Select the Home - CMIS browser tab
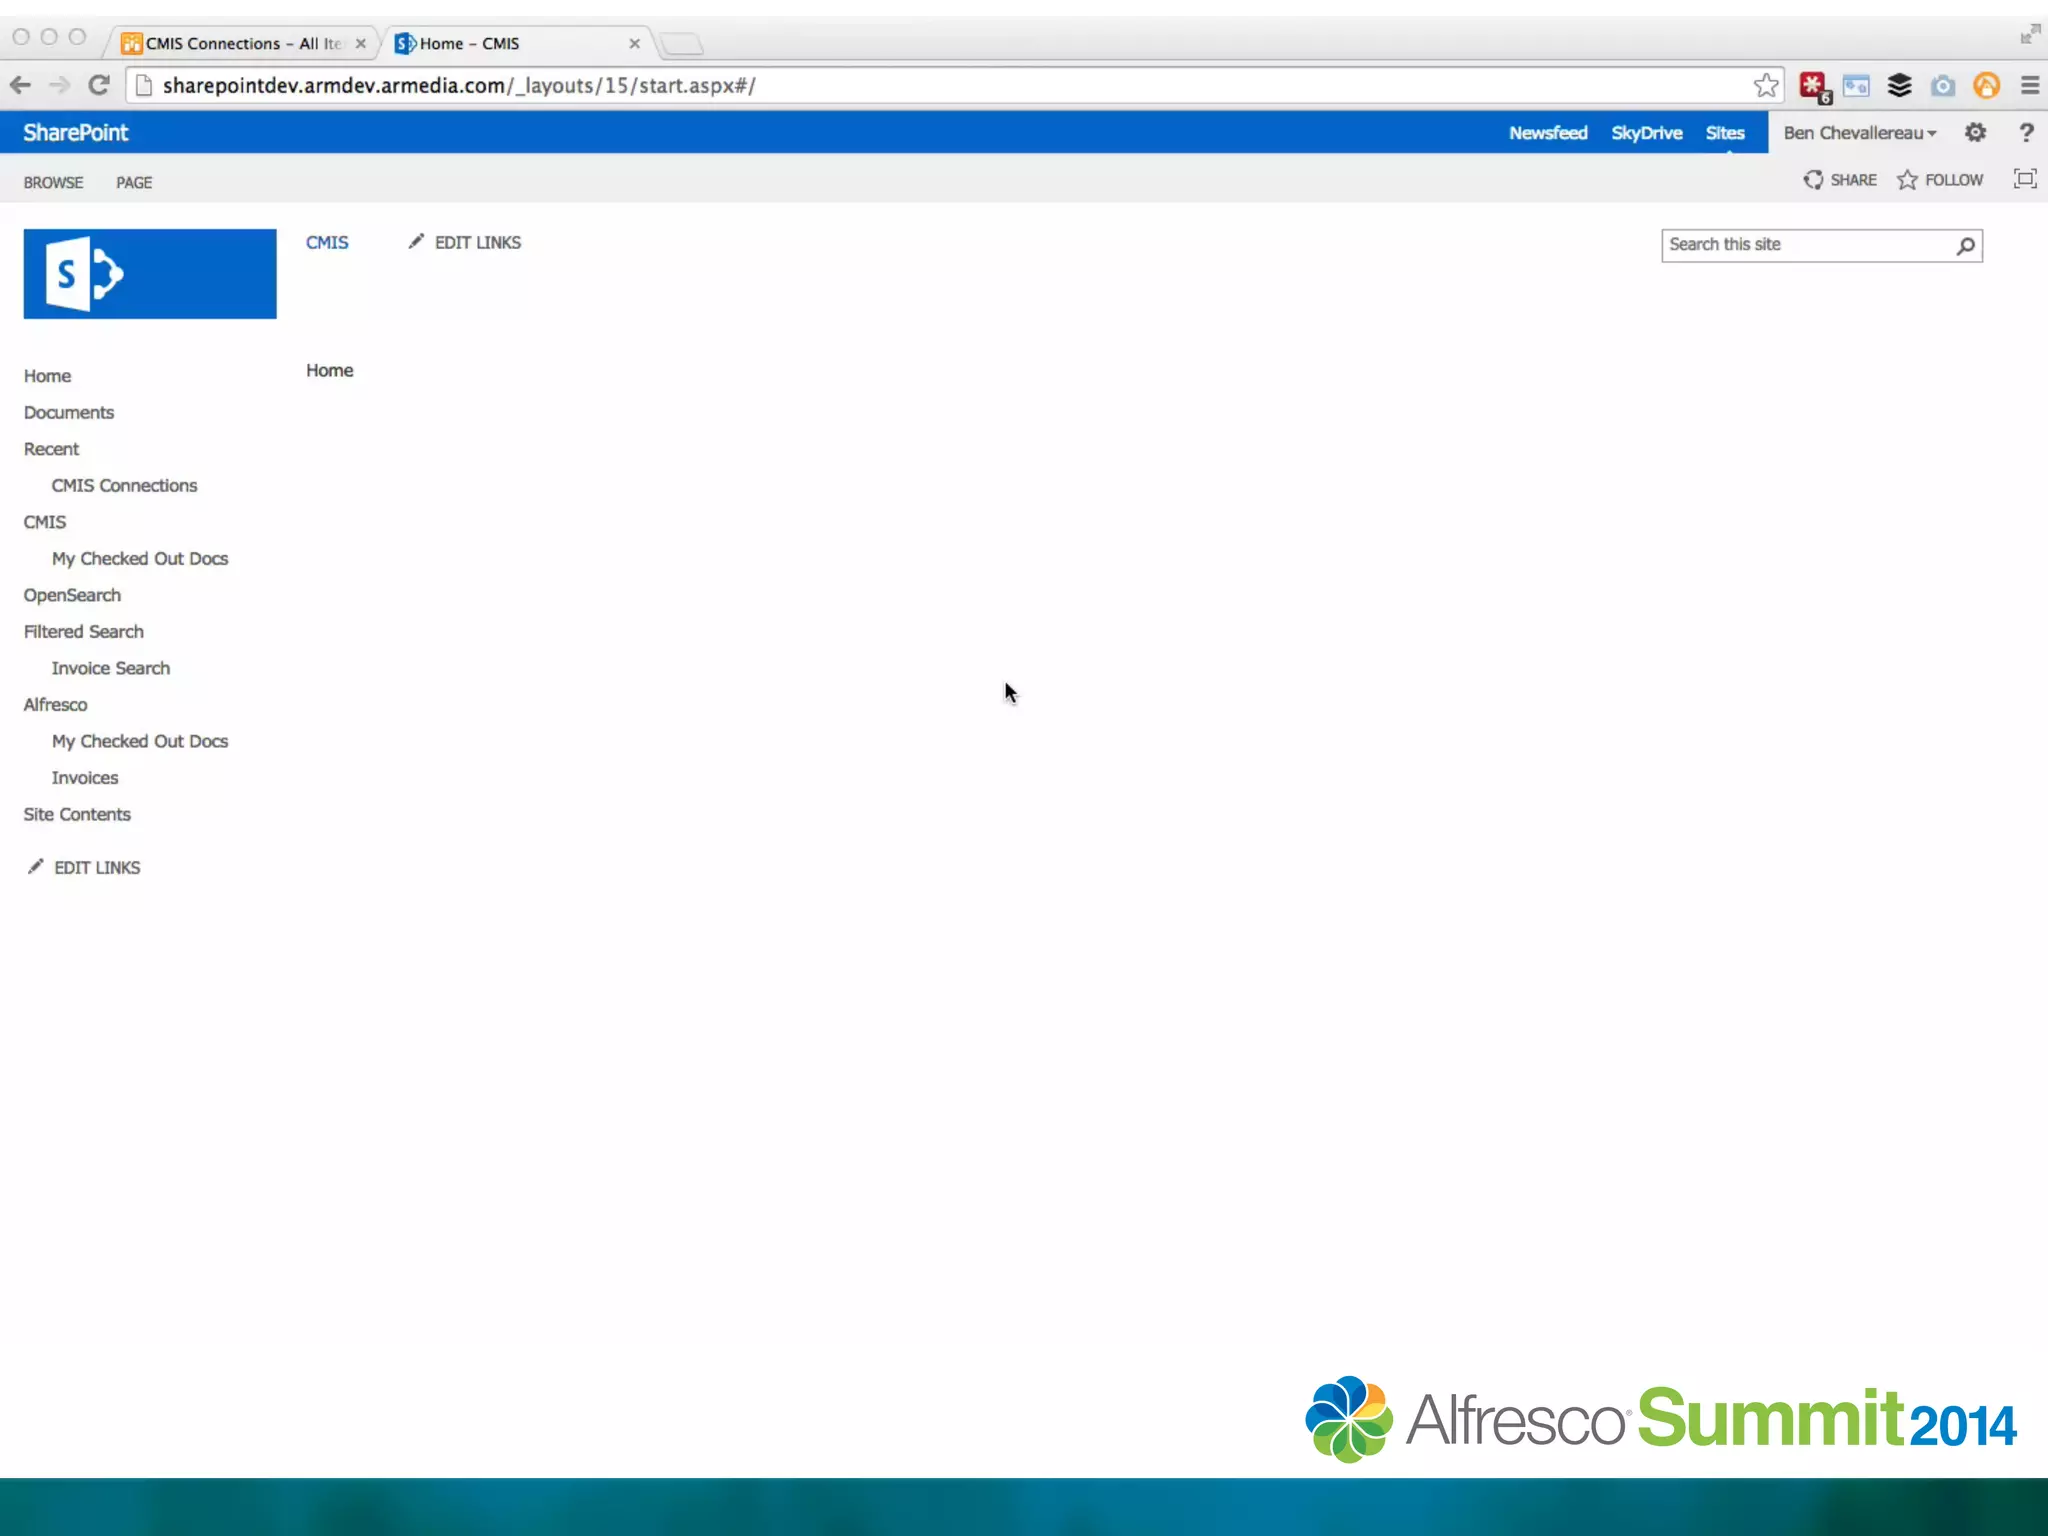Image resolution: width=2048 pixels, height=1536 pixels. pos(517,44)
